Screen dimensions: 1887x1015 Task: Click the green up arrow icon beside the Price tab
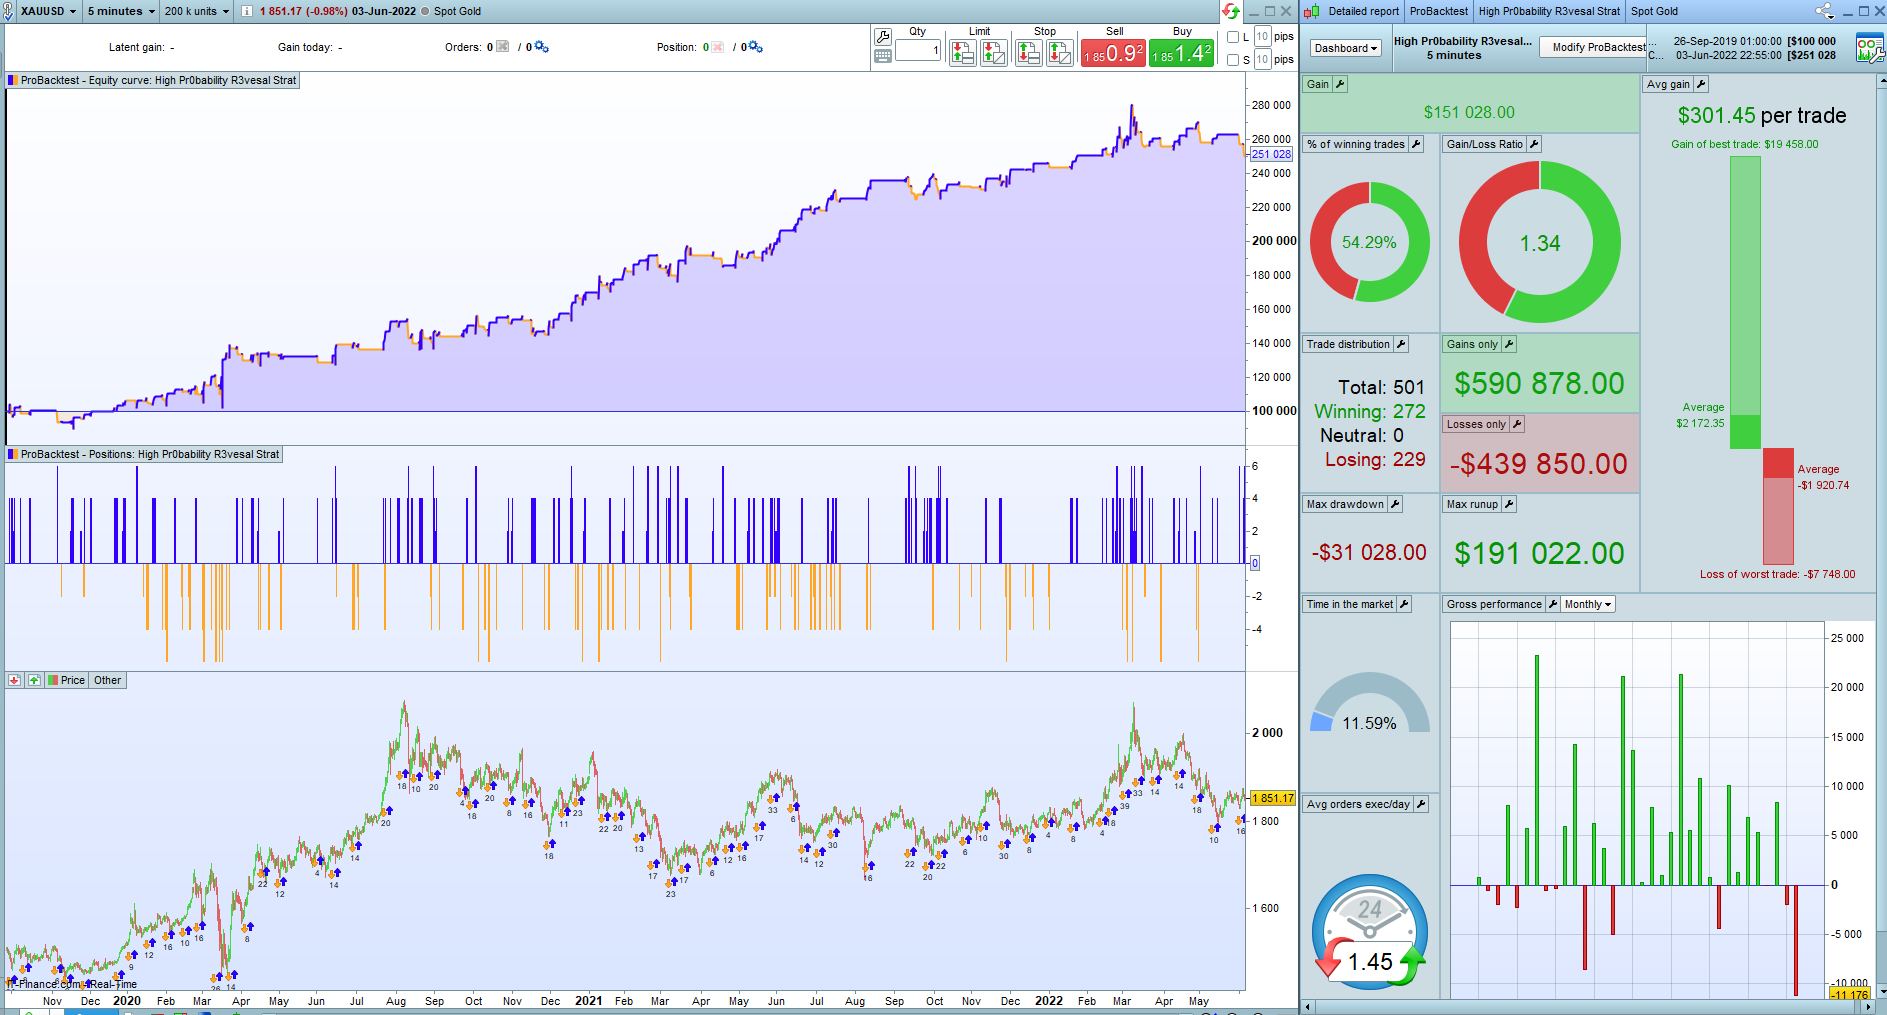pos(34,680)
